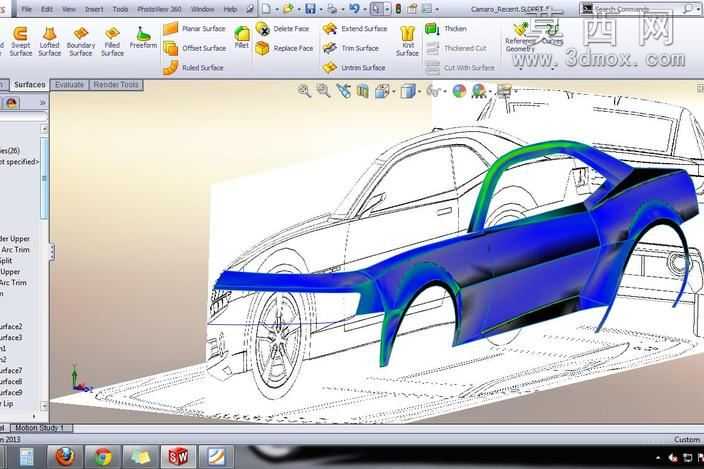Open the Insert menu
Viewport: 704px width, 469px height.
click(94, 9)
